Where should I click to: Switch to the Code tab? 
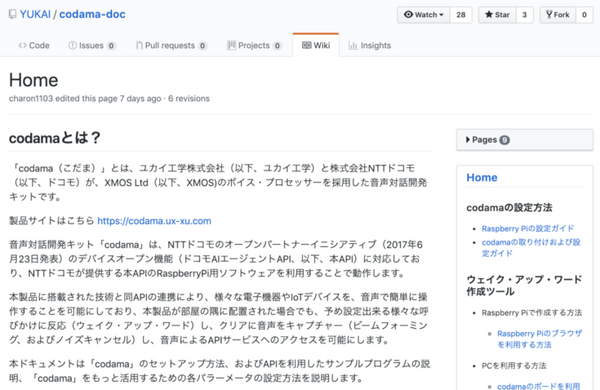tap(34, 45)
